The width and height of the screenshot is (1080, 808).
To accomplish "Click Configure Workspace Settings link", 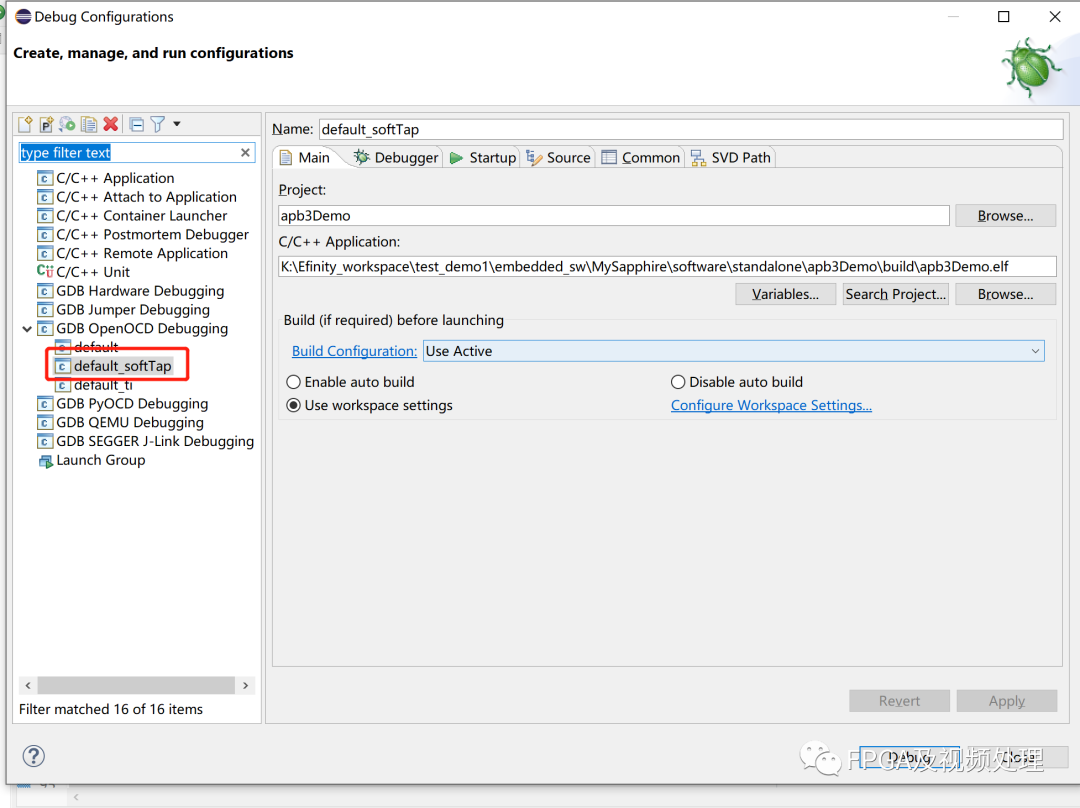I will (771, 405).
